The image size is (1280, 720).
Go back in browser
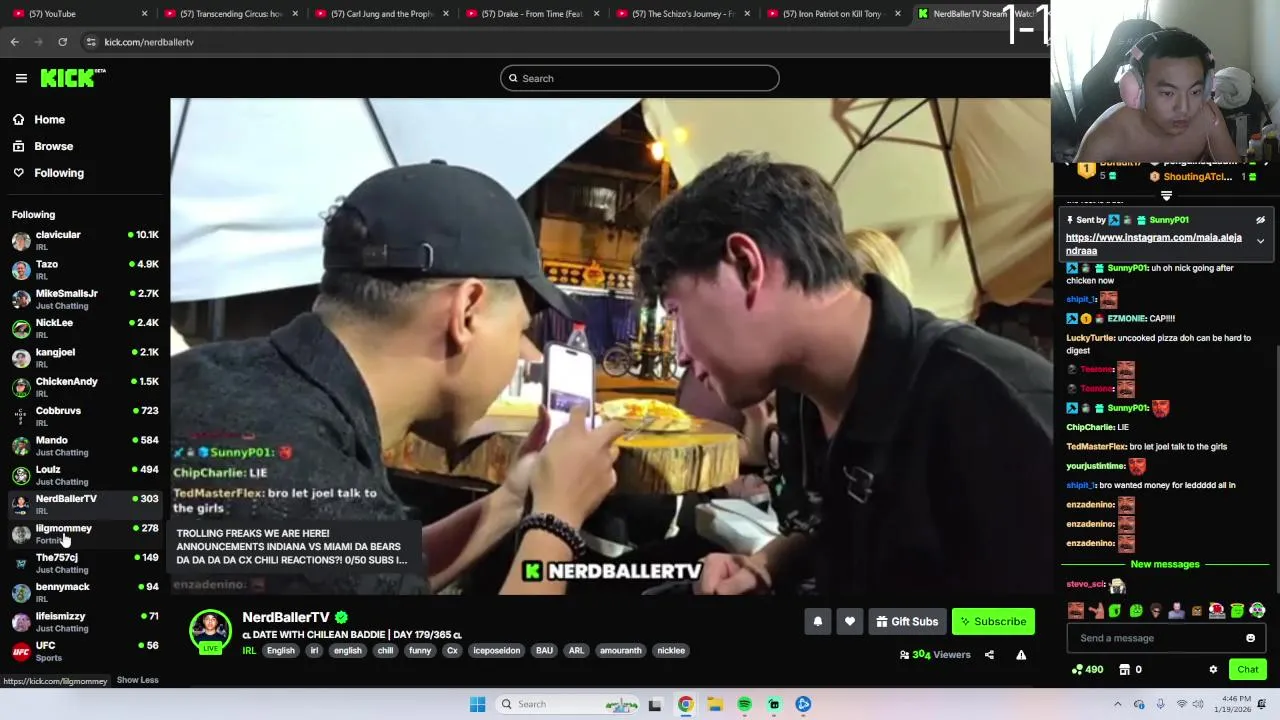[14, 42]
